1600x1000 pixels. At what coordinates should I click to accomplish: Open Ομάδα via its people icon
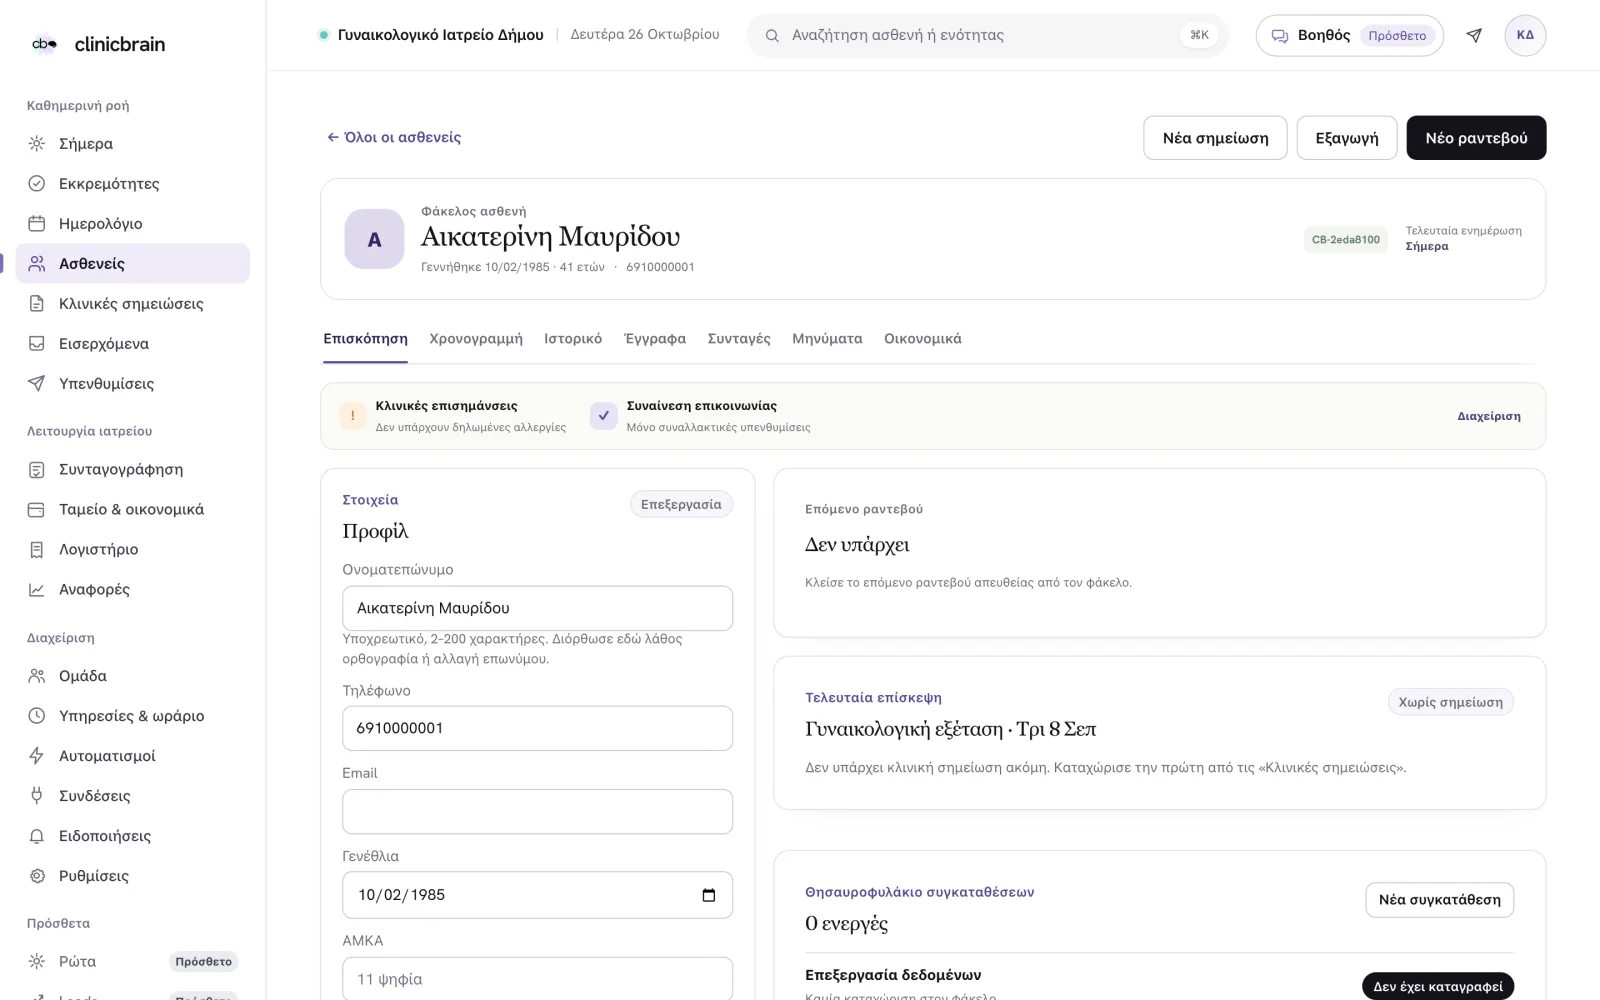(37, 676)
